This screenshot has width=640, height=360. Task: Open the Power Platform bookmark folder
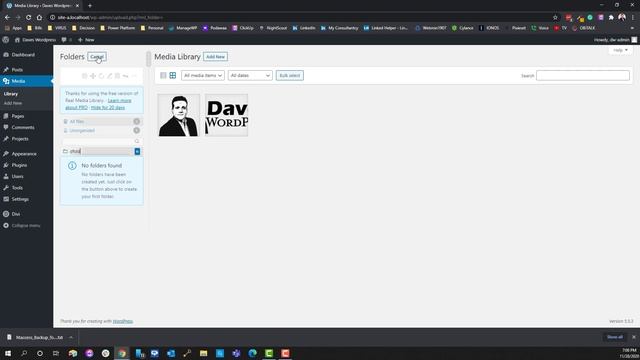coord(117,28)
